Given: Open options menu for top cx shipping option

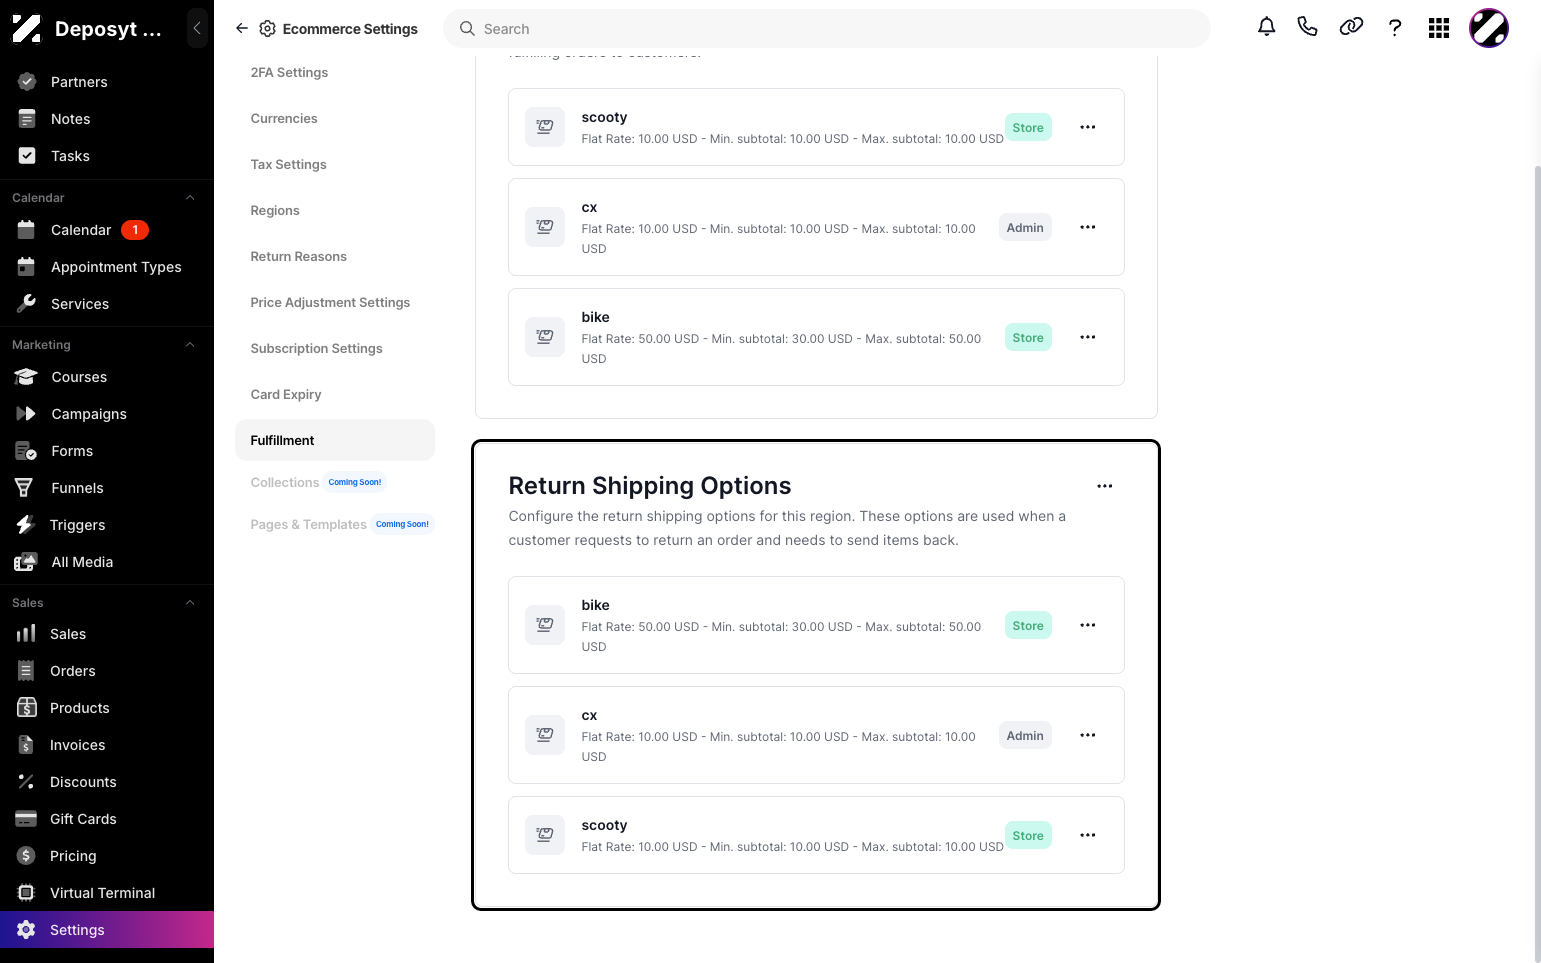Looking at the screenshot, I should point(1088,227).
